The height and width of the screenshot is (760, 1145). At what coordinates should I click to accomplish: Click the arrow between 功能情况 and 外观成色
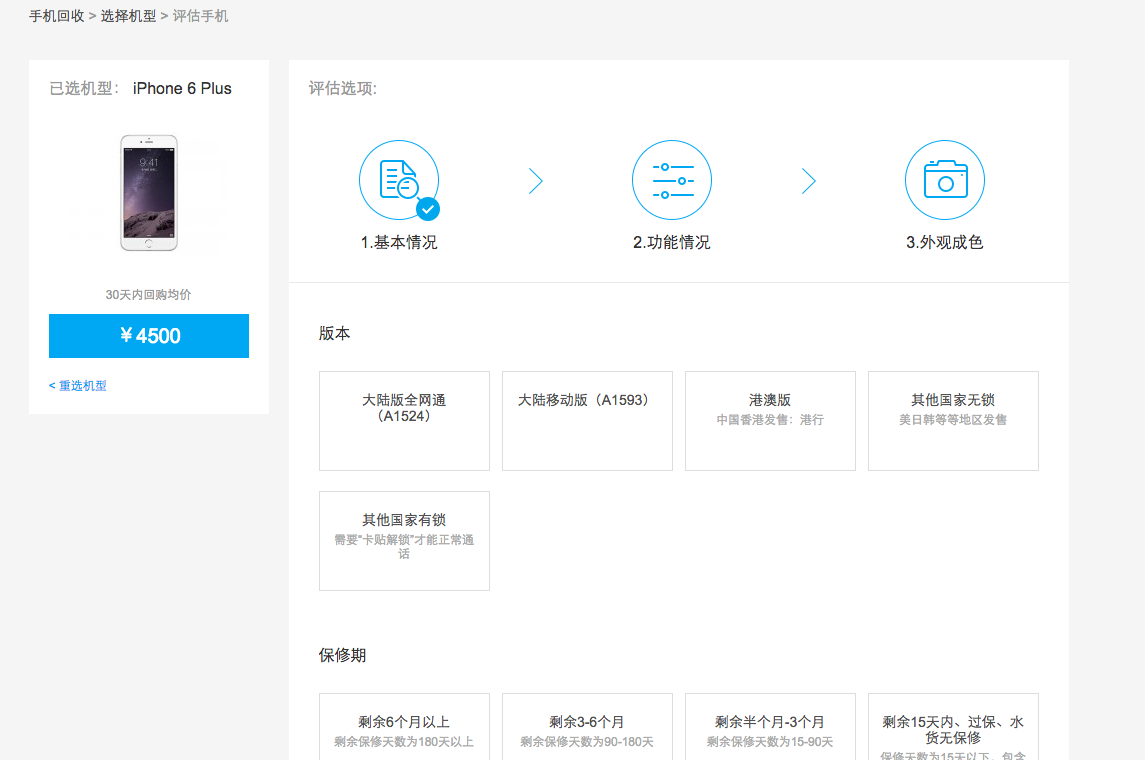click(808, 180)
